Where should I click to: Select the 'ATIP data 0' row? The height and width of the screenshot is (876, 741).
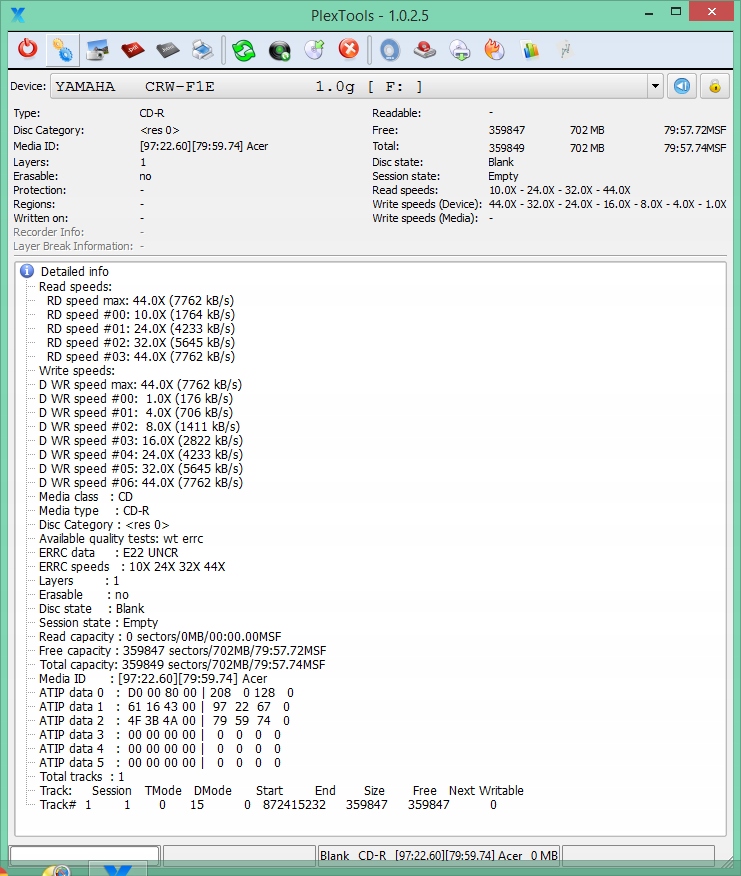tap(167, 693)
